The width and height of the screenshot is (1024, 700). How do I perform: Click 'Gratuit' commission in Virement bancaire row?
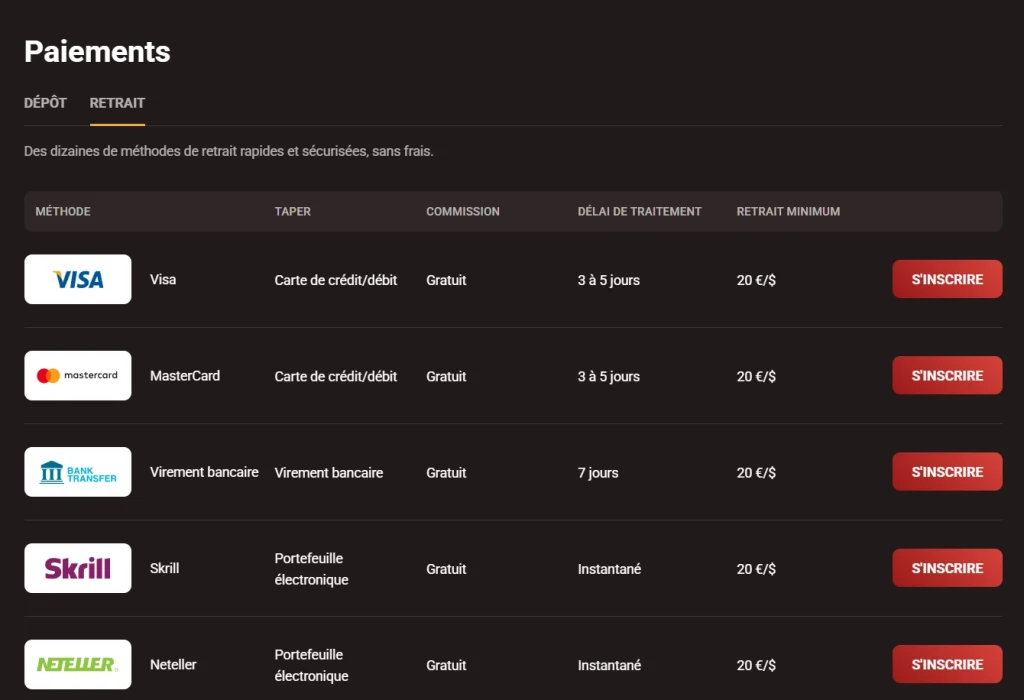446,473
